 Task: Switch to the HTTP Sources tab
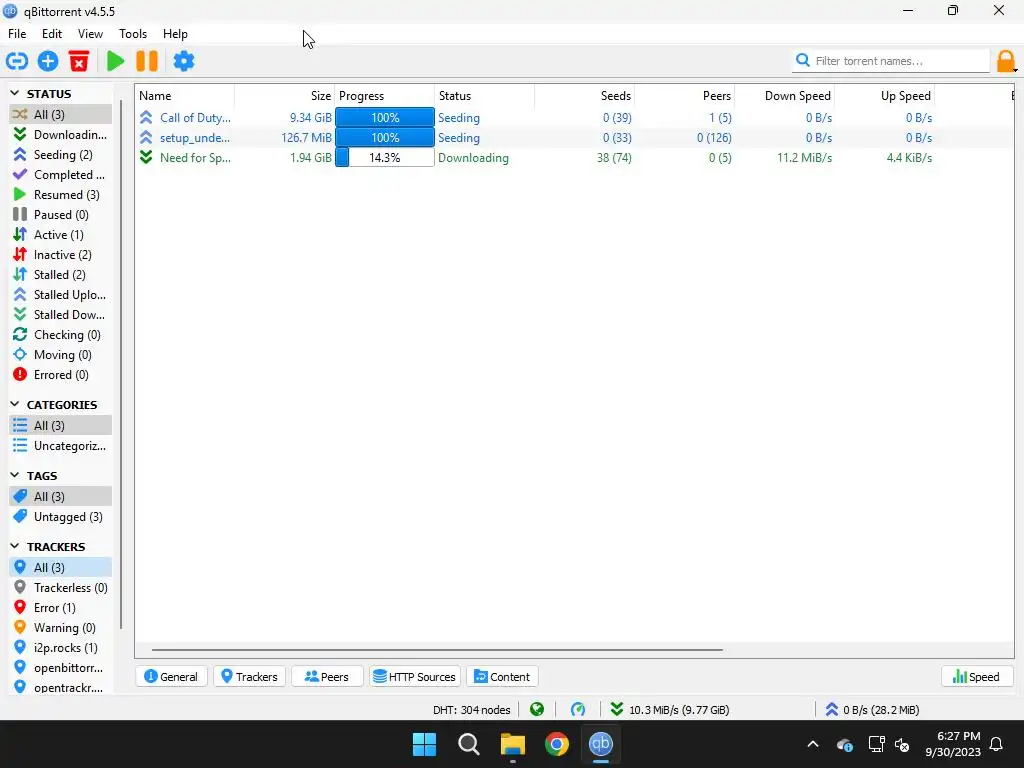(x=415, y=677)
